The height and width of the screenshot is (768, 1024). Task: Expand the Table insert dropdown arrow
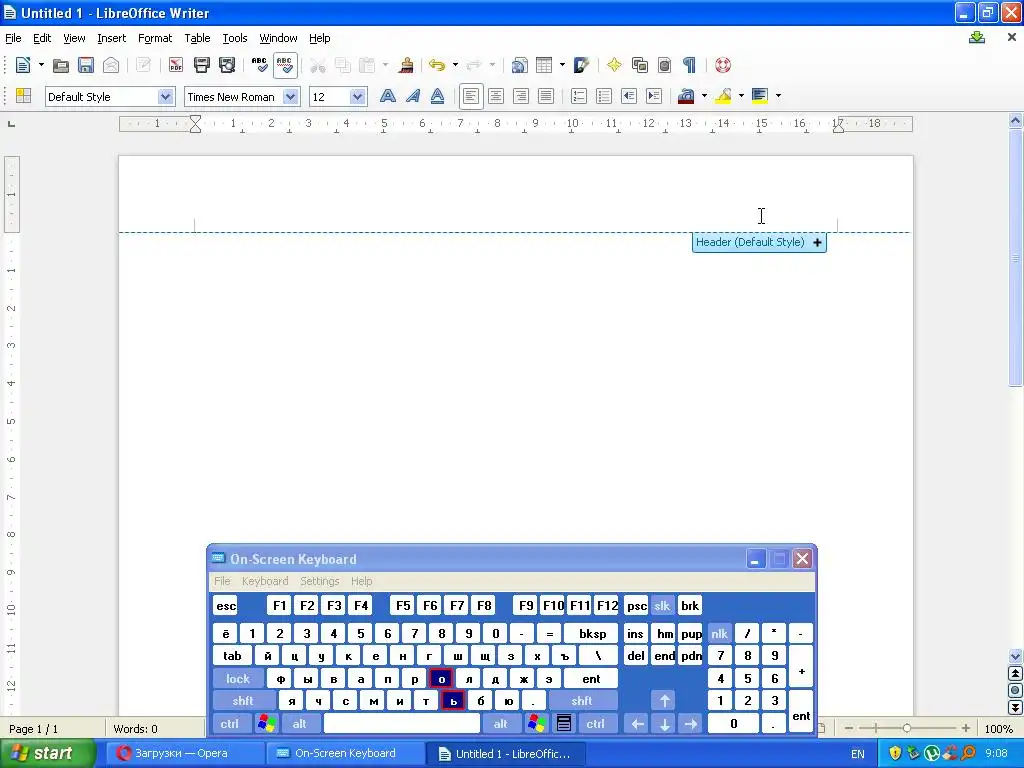coord(562,65)
